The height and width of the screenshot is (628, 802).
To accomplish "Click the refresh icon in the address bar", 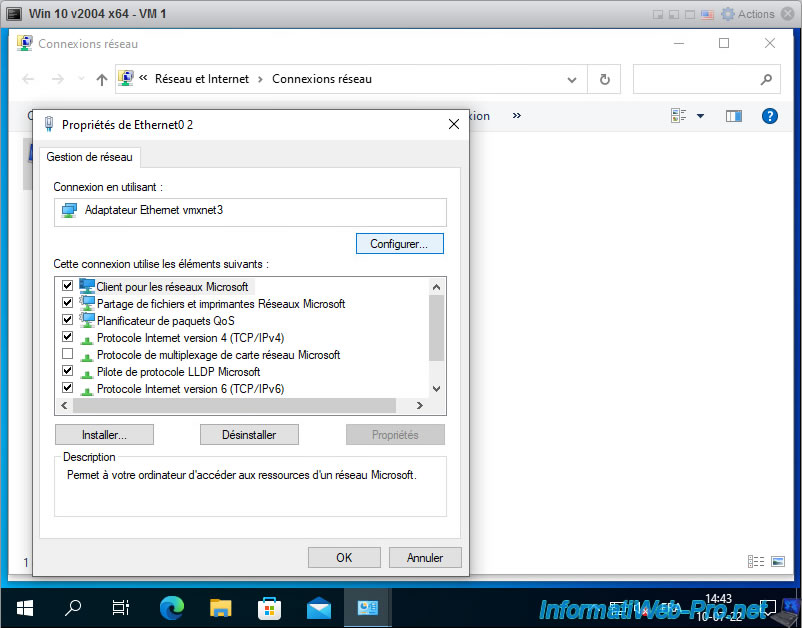I will click(604, 78).
